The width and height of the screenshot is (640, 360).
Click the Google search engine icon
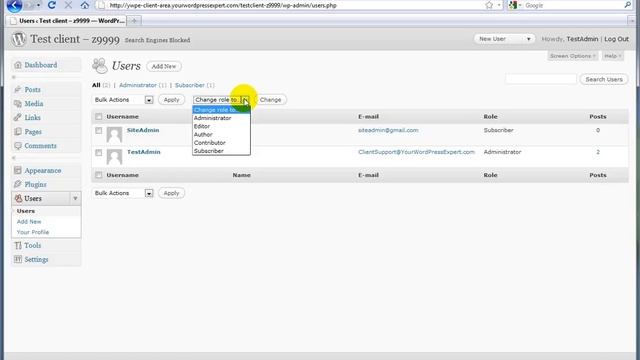pos(513,5)
